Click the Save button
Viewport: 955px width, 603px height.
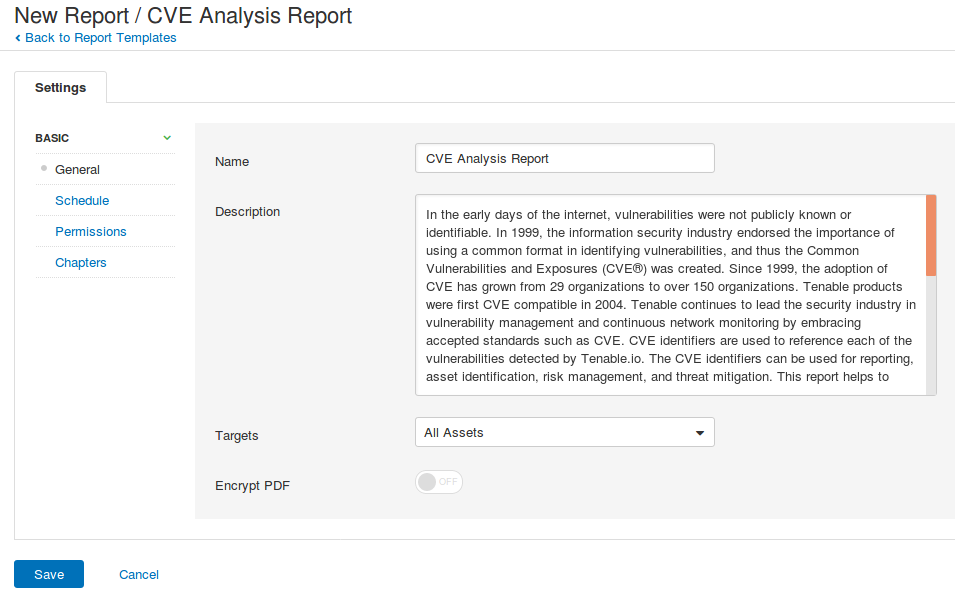(49, 574)
